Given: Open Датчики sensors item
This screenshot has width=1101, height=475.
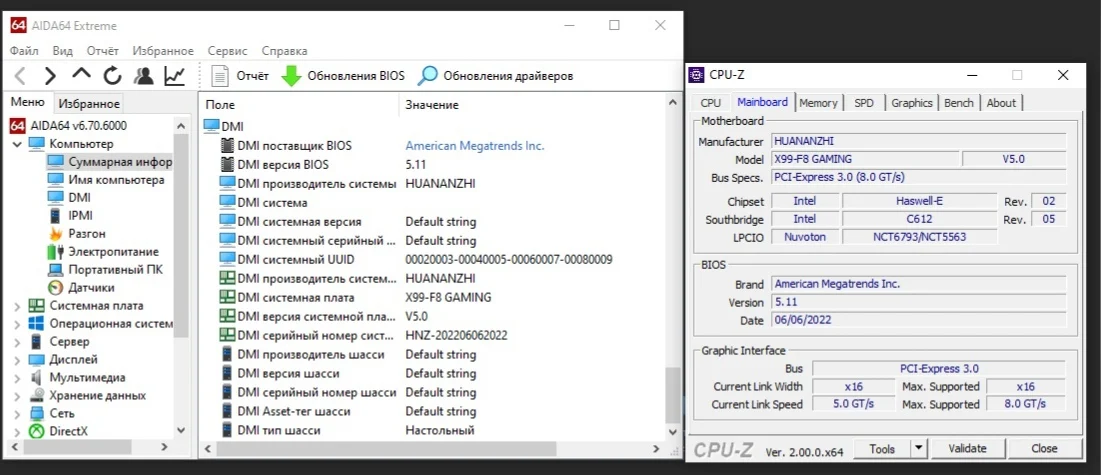Looking at the screenshot, I should (x=81, y=287).
